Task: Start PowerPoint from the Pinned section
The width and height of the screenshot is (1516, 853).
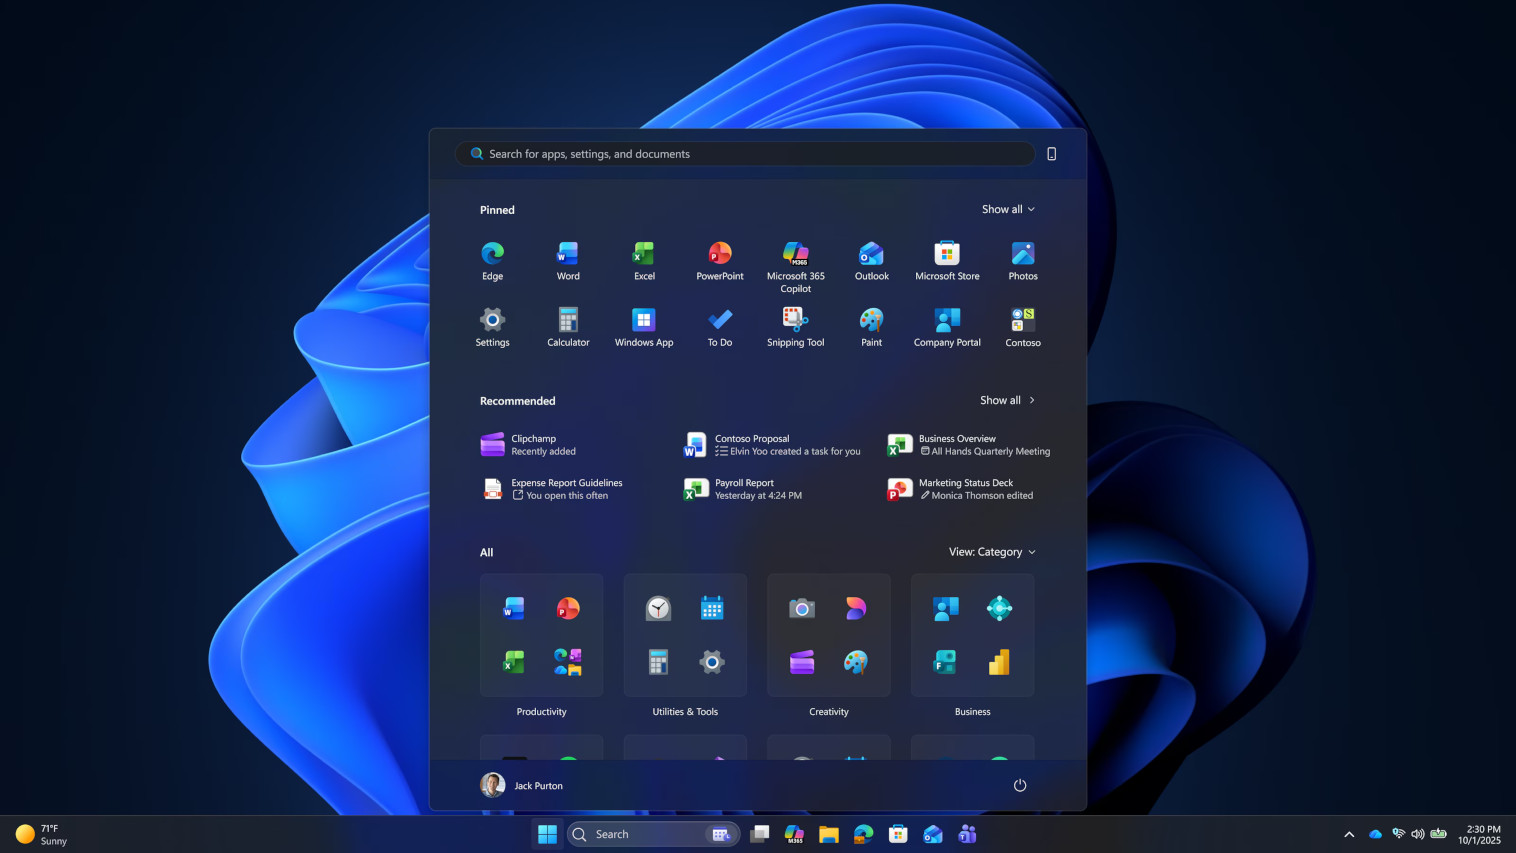Action: [x=720, y=261]
